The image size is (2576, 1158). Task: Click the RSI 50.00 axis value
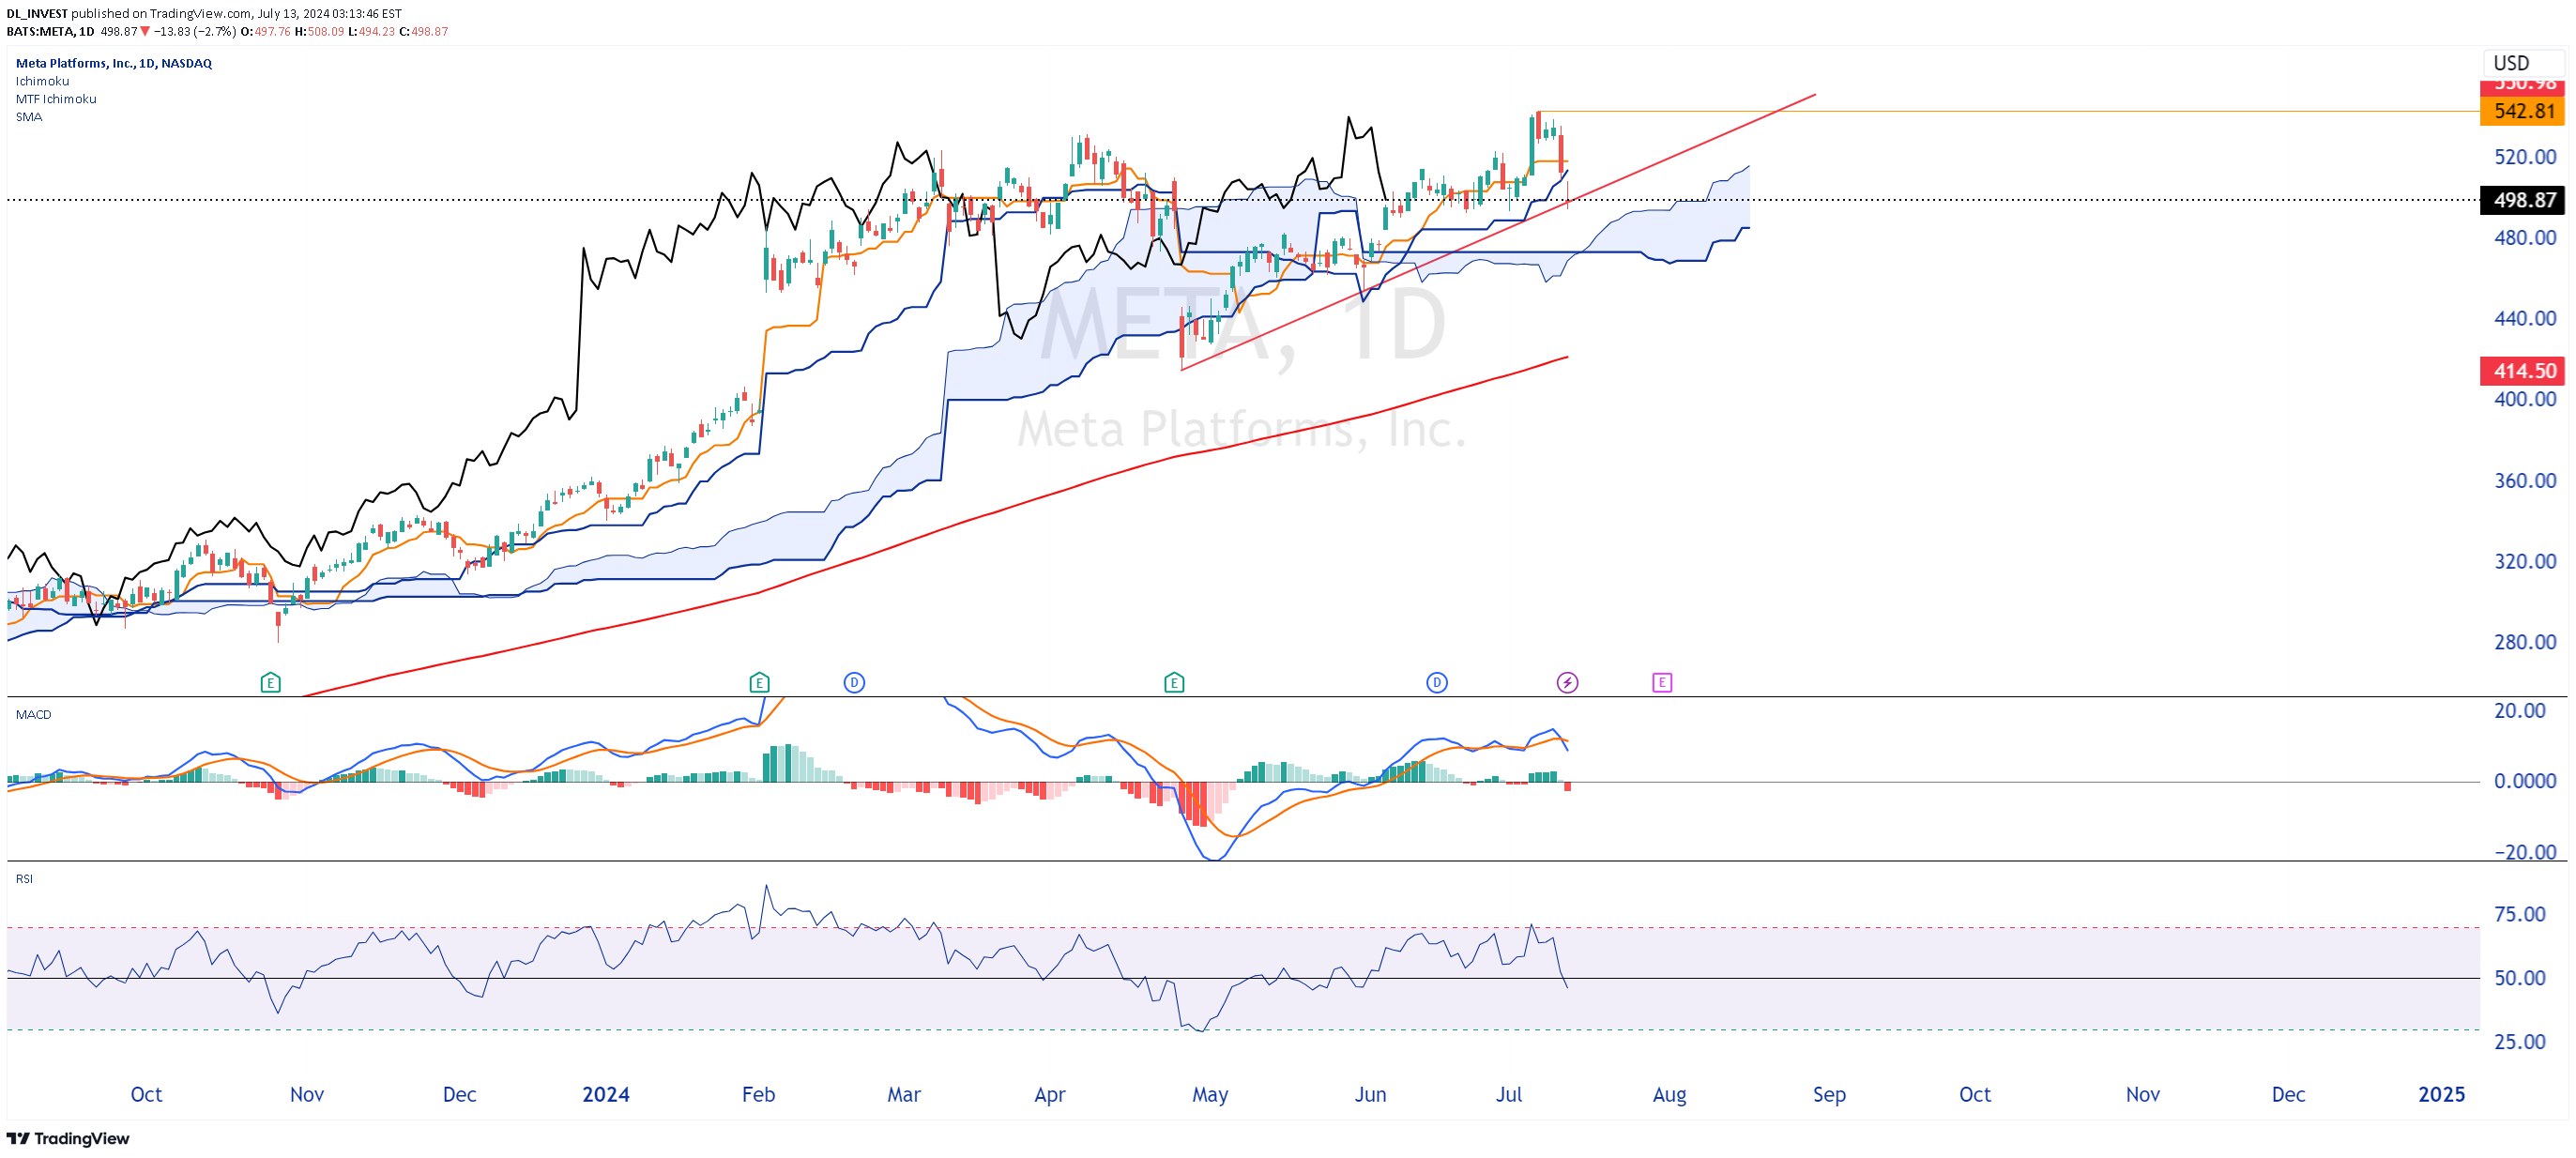coord(2520,978)
